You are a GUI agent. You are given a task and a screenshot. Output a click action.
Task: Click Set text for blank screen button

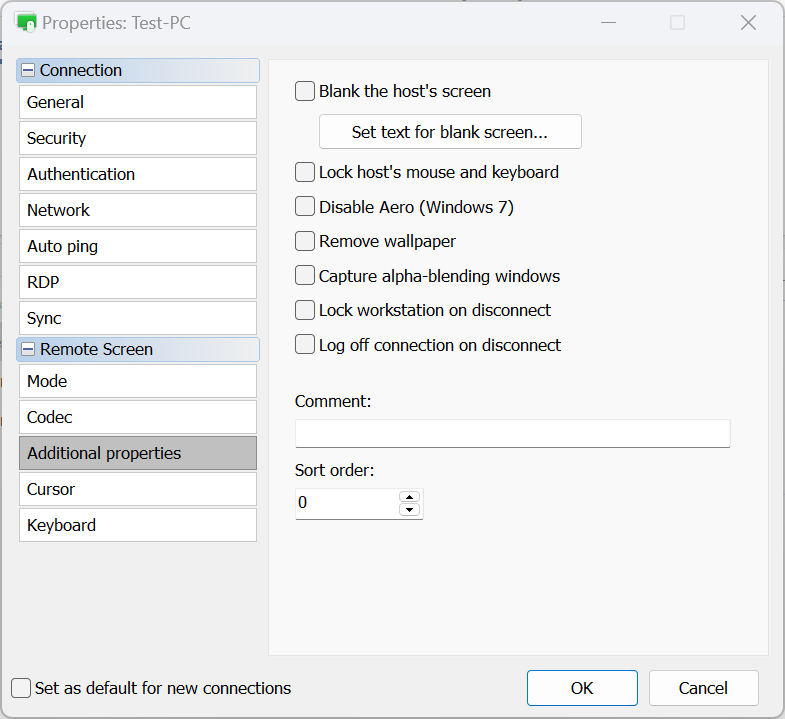(450, 132)
